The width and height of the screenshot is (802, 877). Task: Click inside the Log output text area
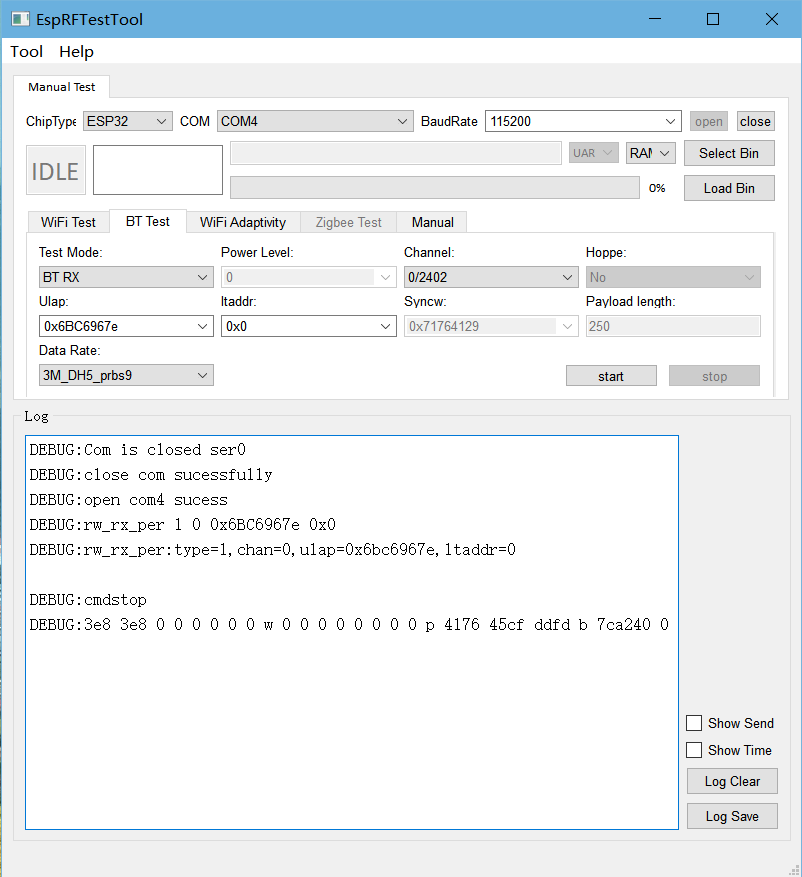351,720
